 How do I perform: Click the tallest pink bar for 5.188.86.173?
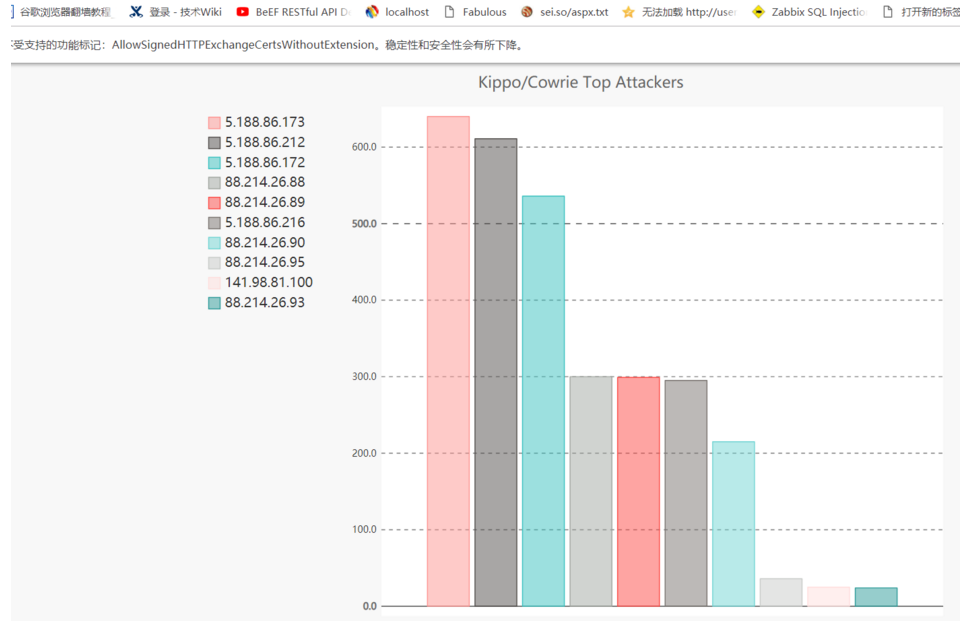tap(448, 361)
